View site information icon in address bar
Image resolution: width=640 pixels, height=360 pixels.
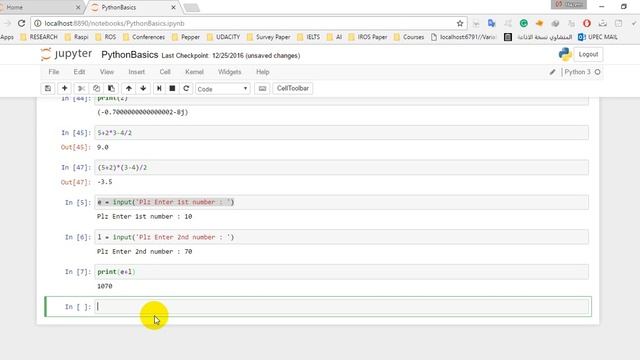tap(38, 23)
